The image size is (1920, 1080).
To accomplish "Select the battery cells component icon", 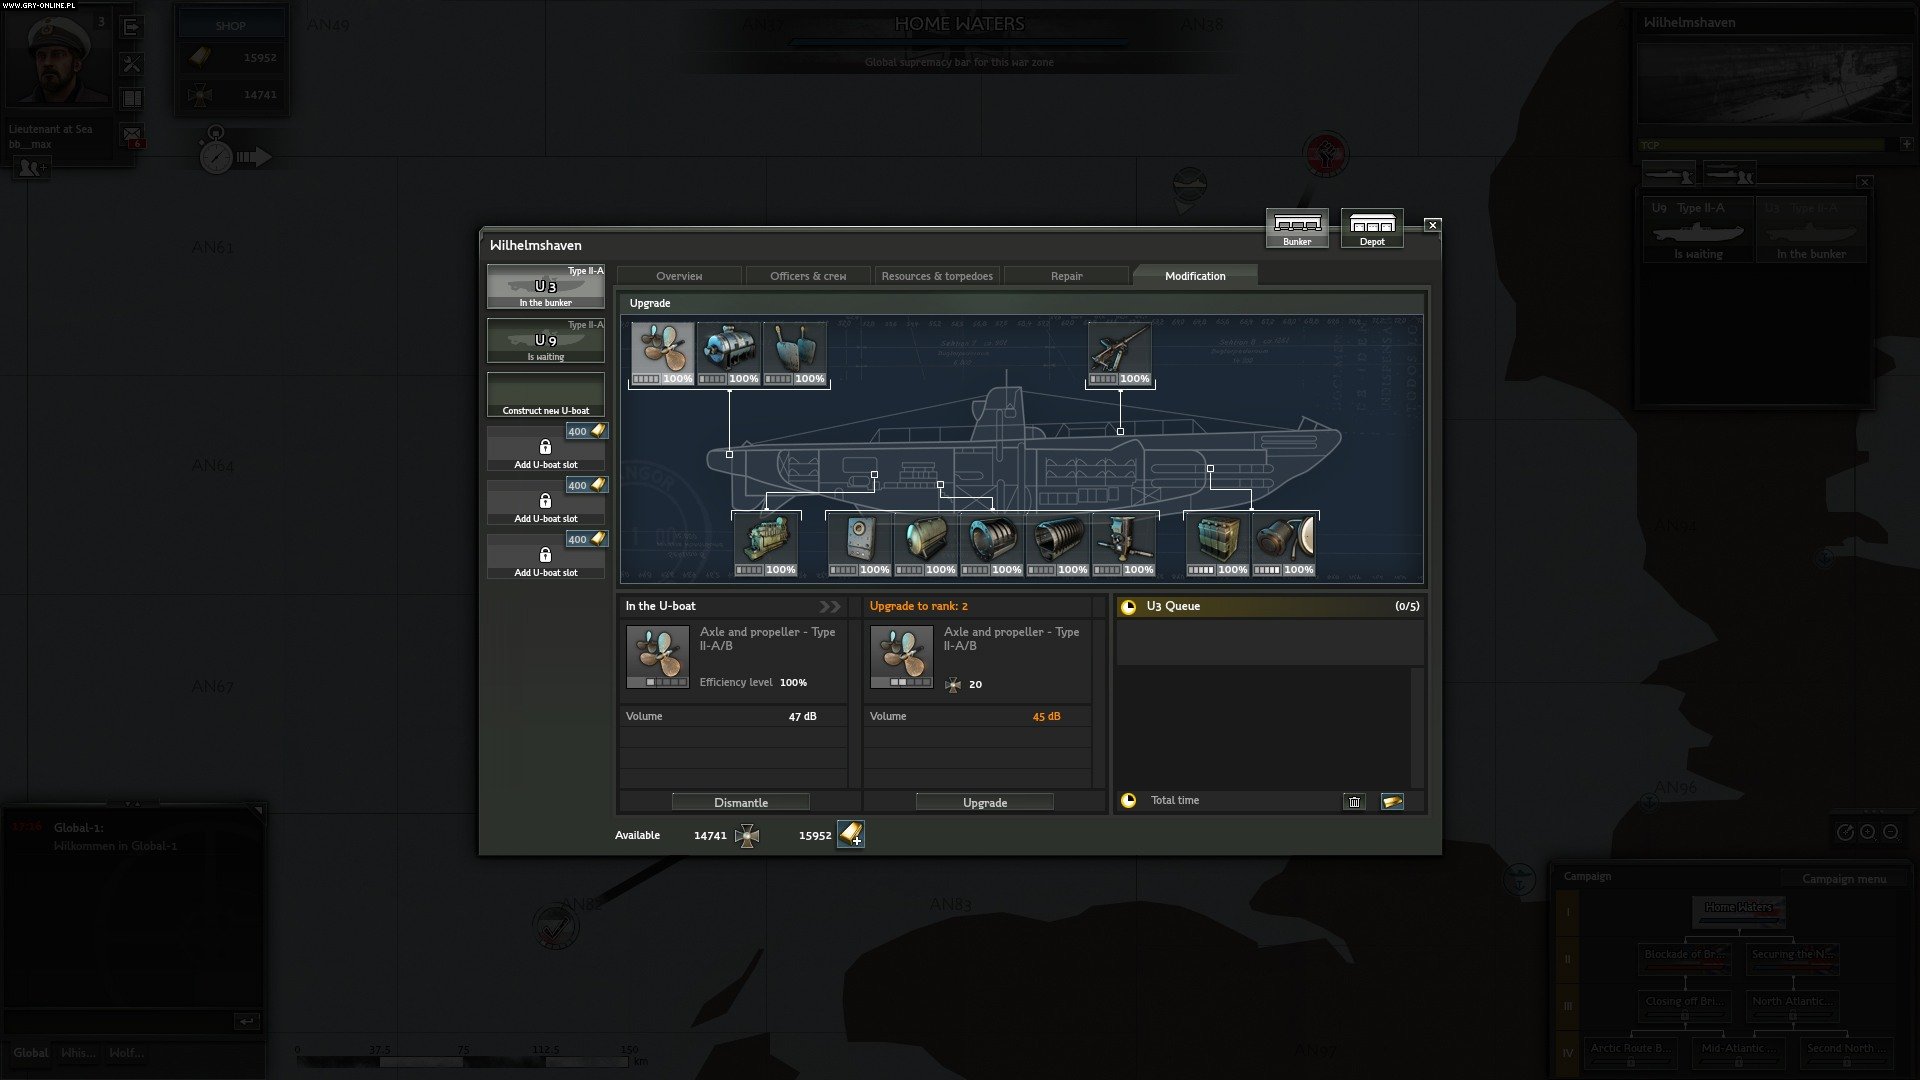I will [1218, 544].
